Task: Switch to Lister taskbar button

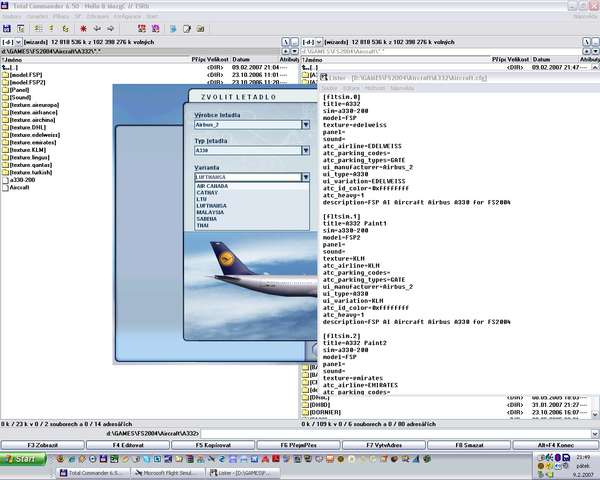Action: (x=243, y=473)
